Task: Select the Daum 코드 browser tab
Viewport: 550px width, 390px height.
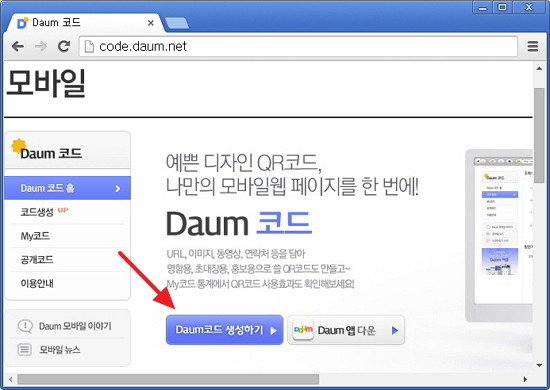Action: tap(84, 23)
